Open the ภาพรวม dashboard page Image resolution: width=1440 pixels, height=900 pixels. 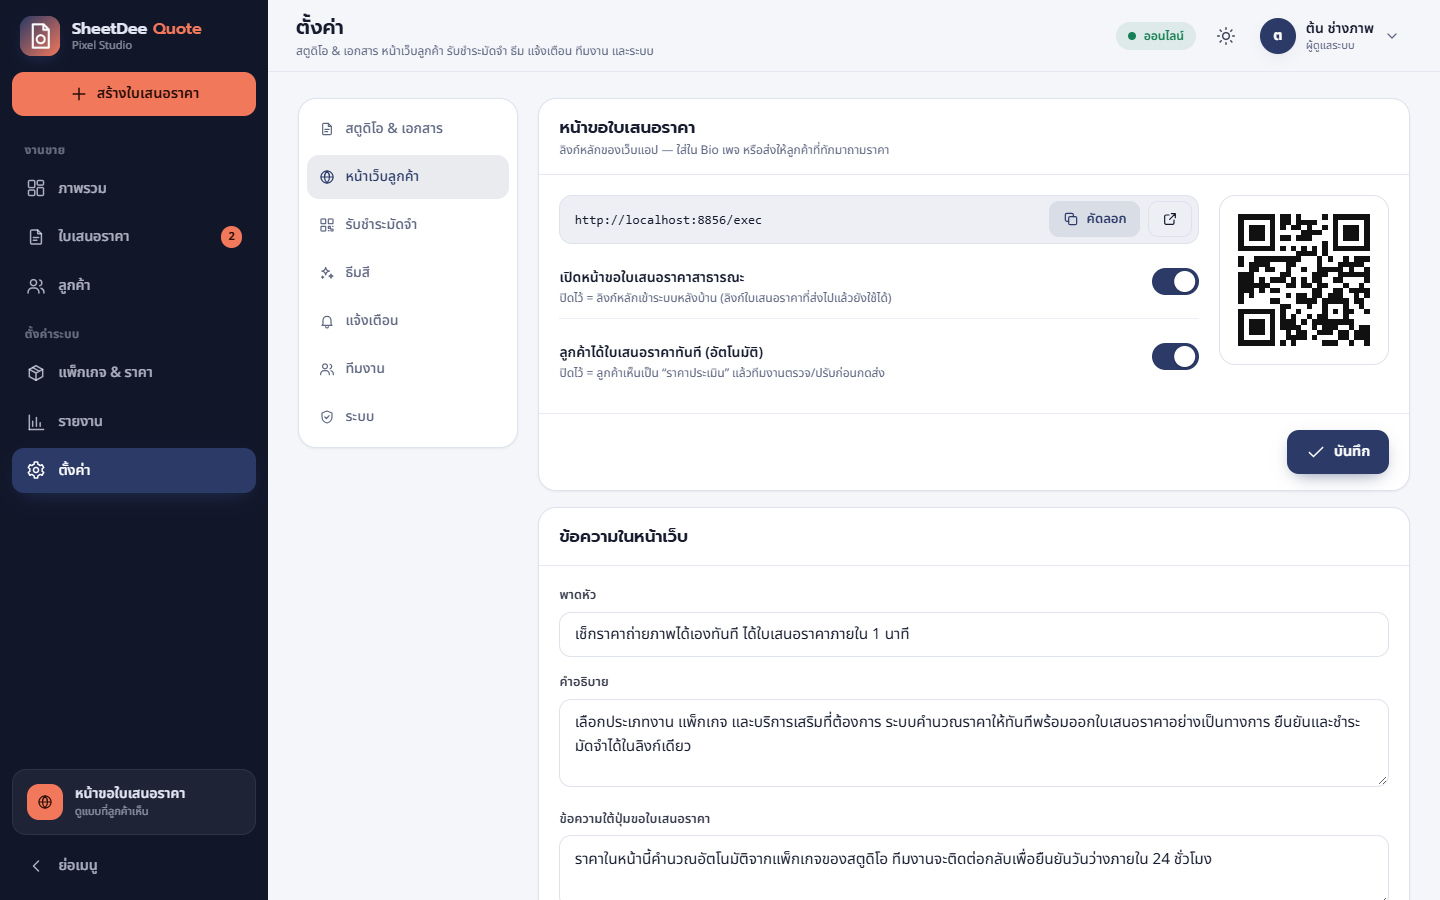point(134,188)
